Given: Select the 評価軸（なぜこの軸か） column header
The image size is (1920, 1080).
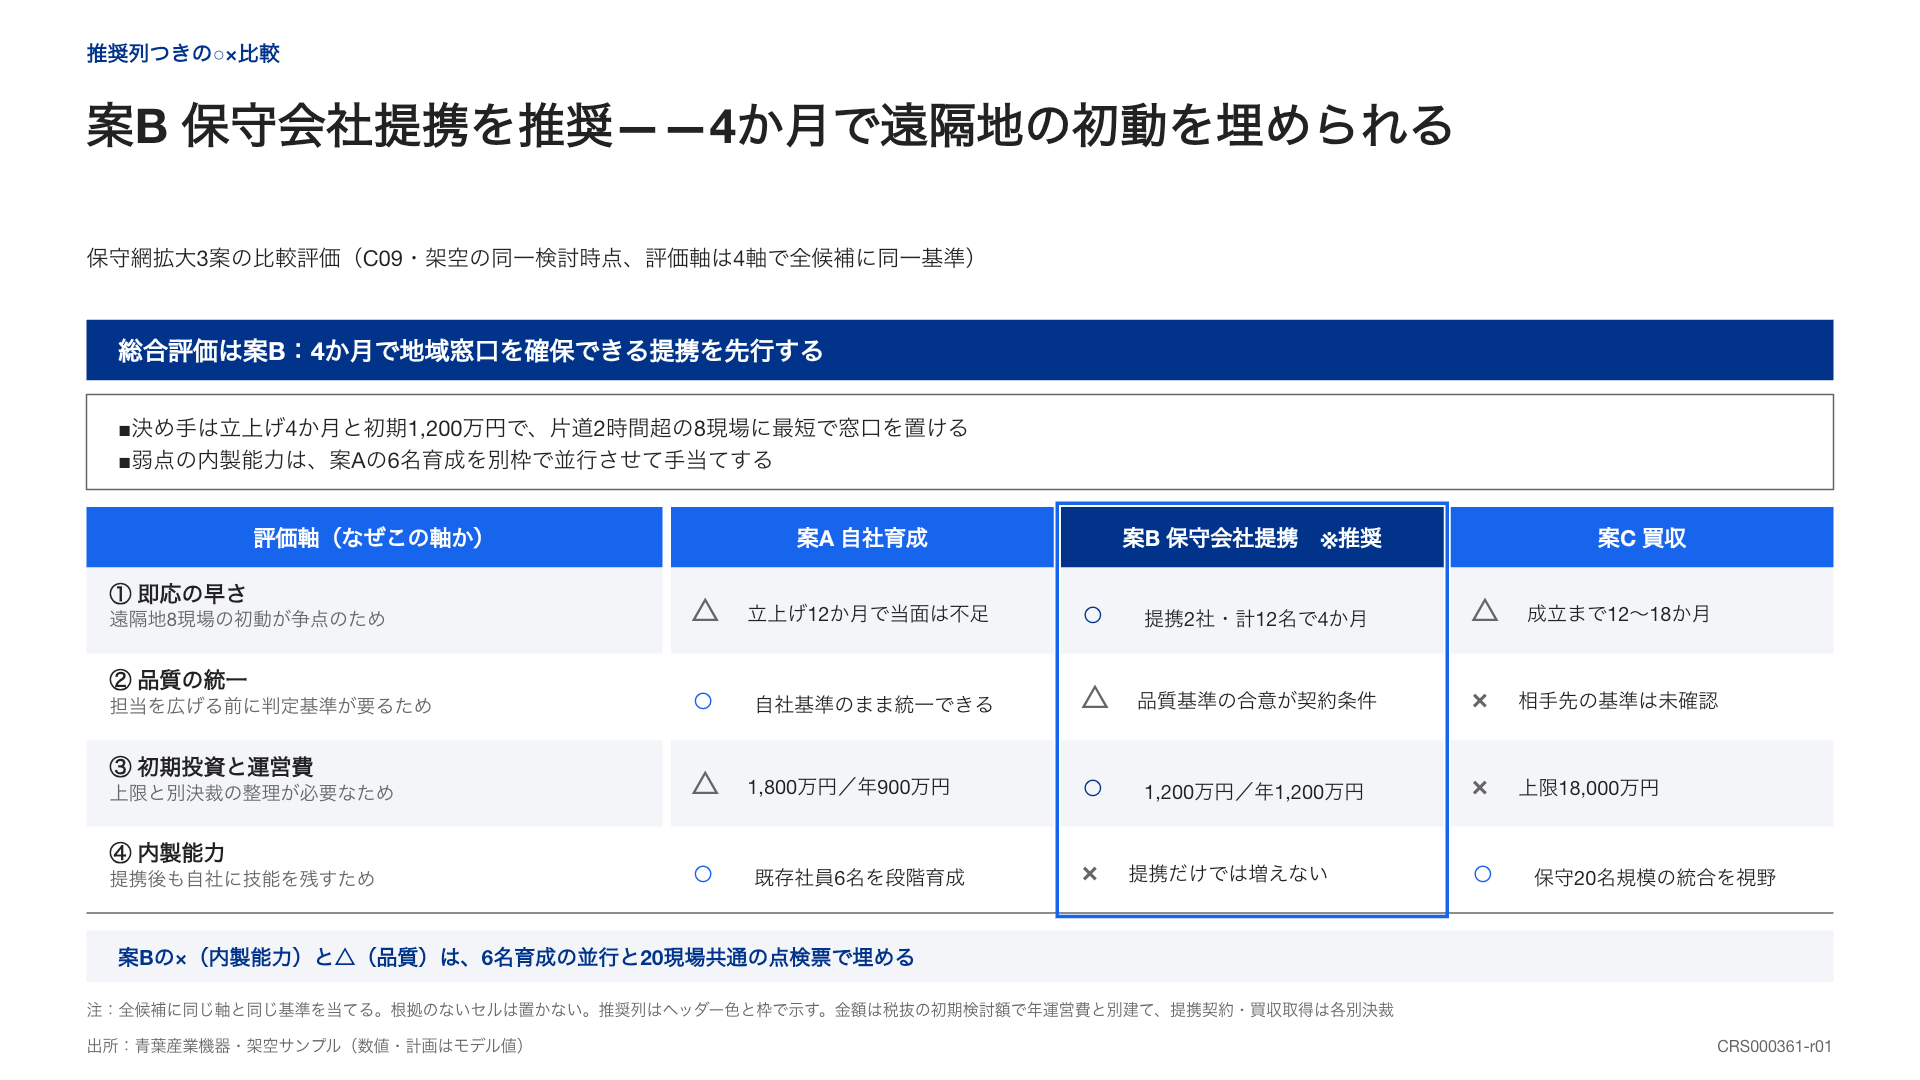Looking at the screenshot, I should click(374, 538).
